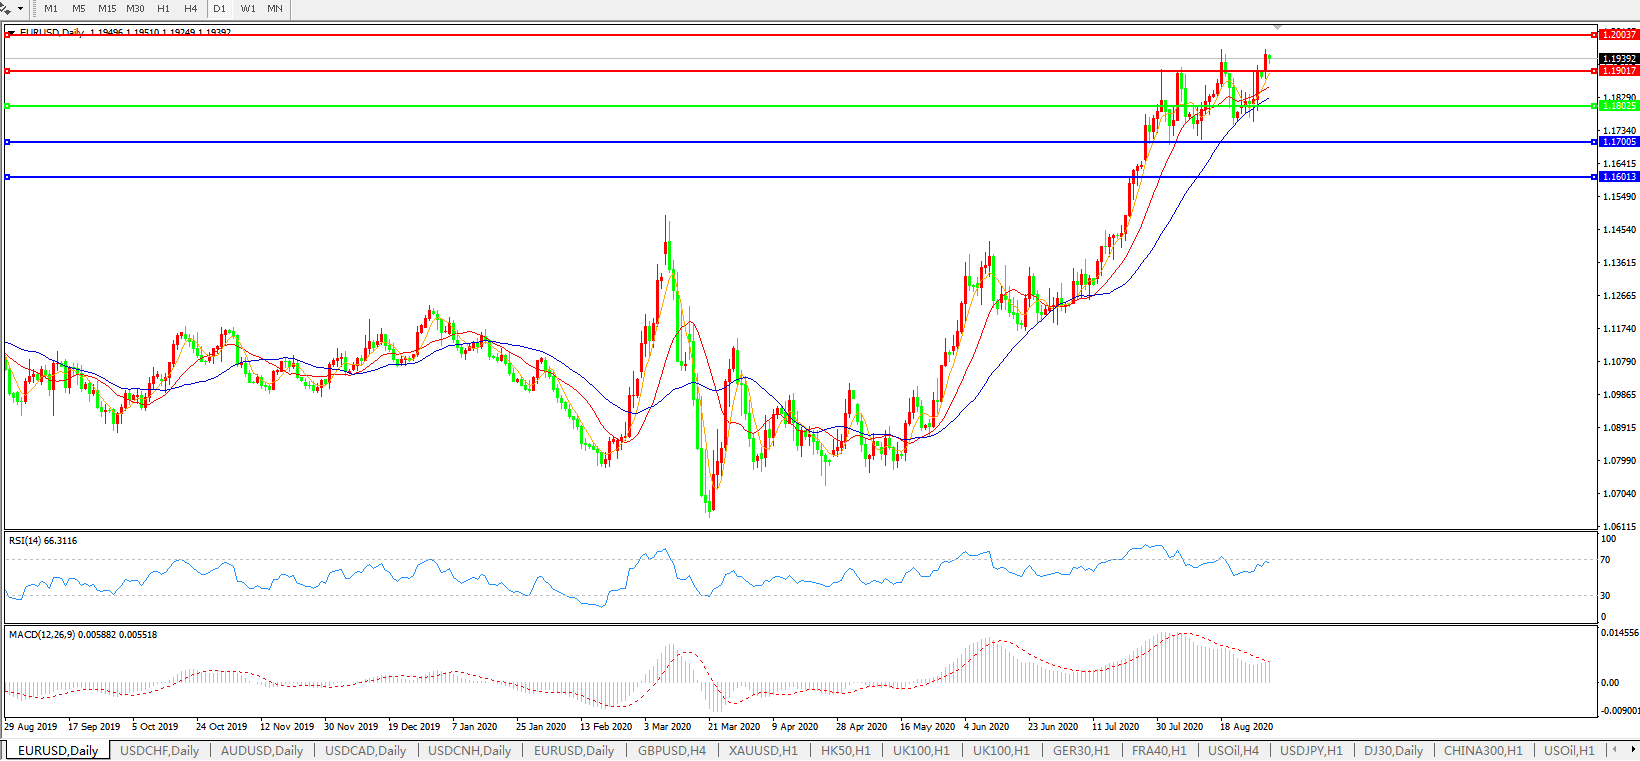Open the GBPUSD,H4 chart tab
The width and height of the screenshot is (1640, 761).
[x=671, y=750]
